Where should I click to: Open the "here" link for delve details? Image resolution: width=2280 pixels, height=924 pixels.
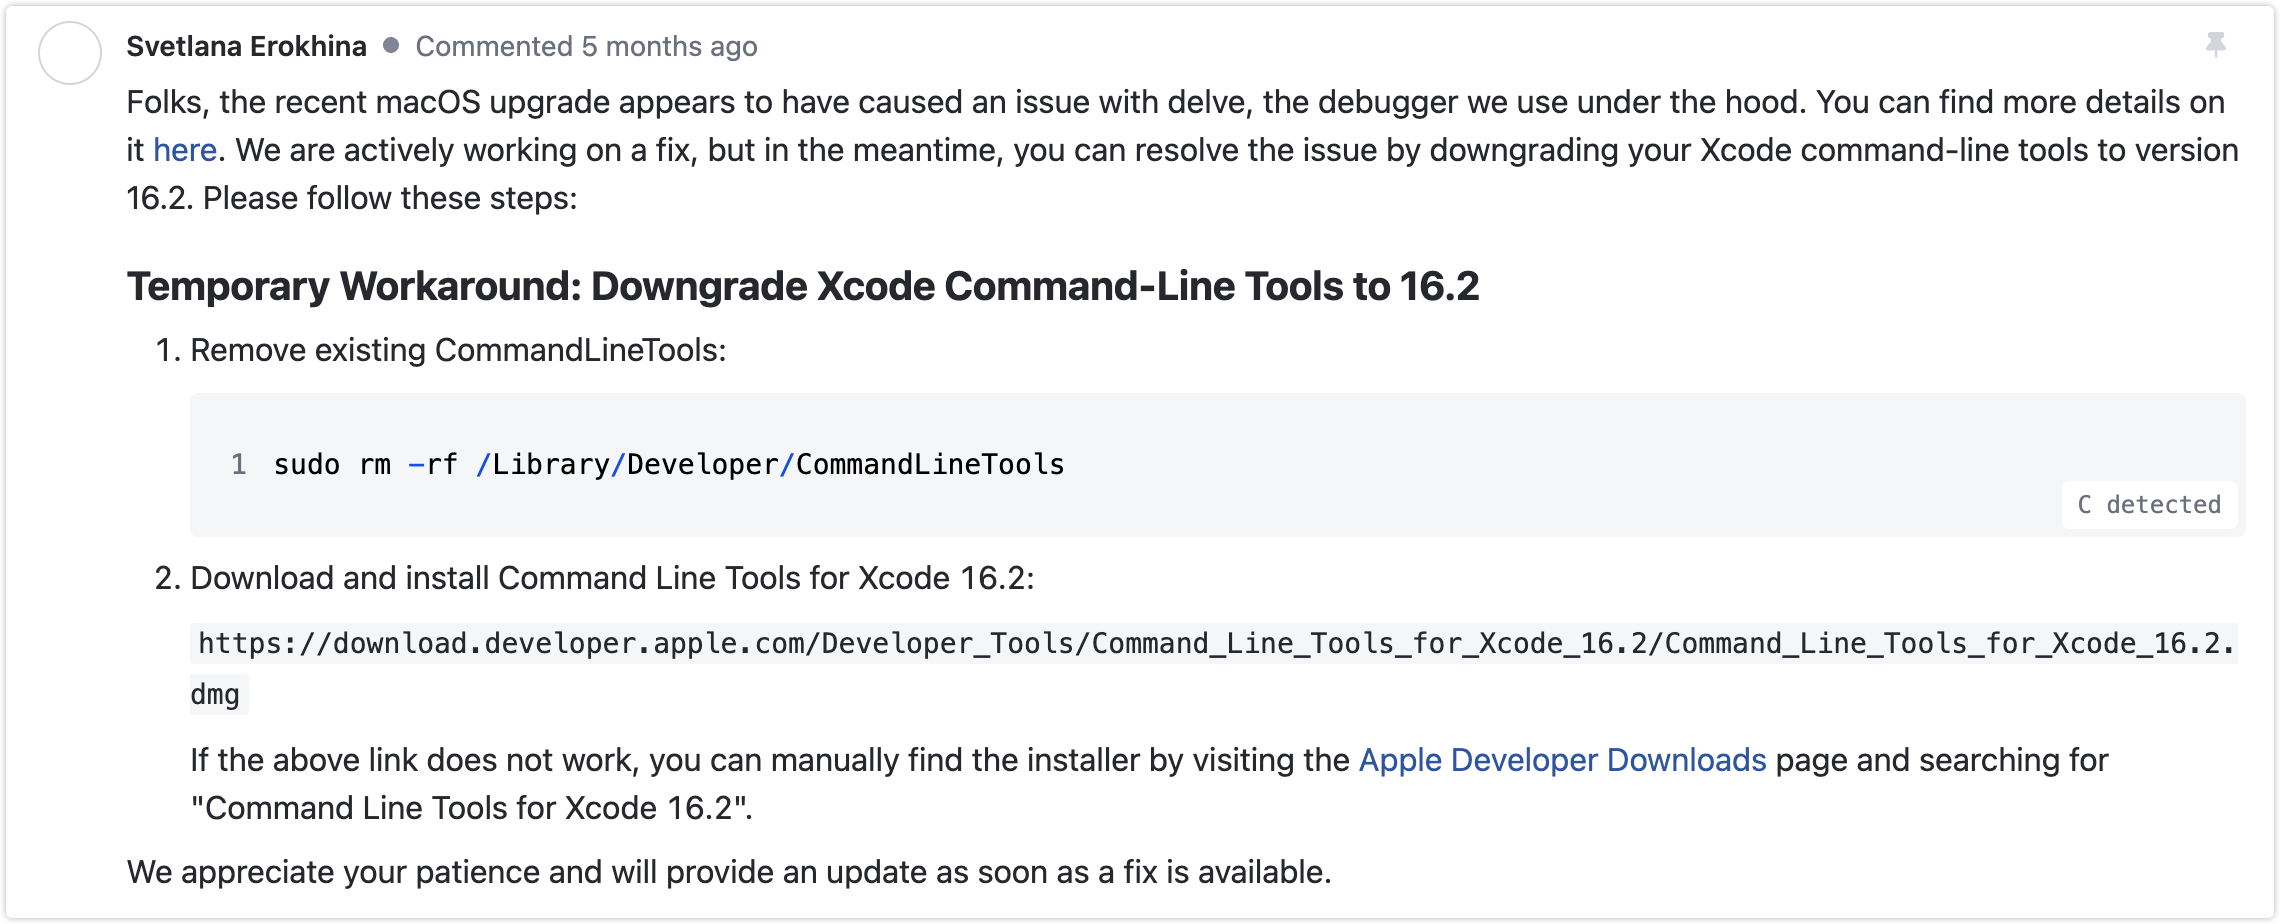[185, 150]
